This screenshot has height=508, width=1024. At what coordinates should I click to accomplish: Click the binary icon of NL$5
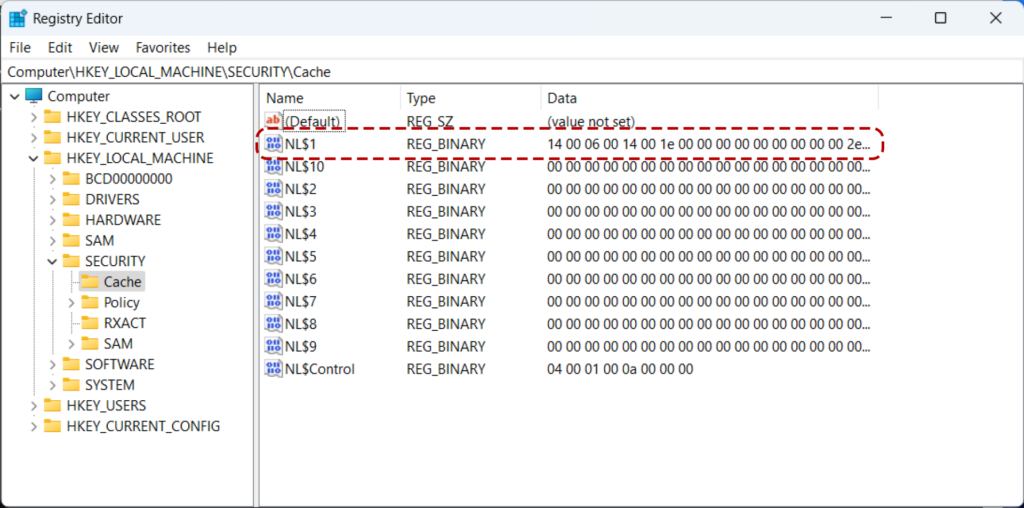(x=273, y=256)
